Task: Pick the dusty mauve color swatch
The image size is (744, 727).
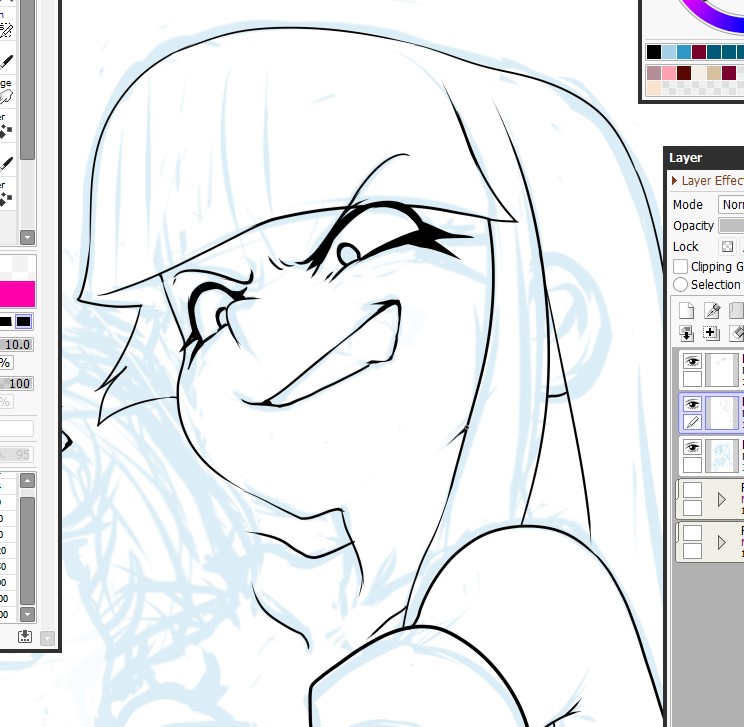Action: click(x=653, y=73)
